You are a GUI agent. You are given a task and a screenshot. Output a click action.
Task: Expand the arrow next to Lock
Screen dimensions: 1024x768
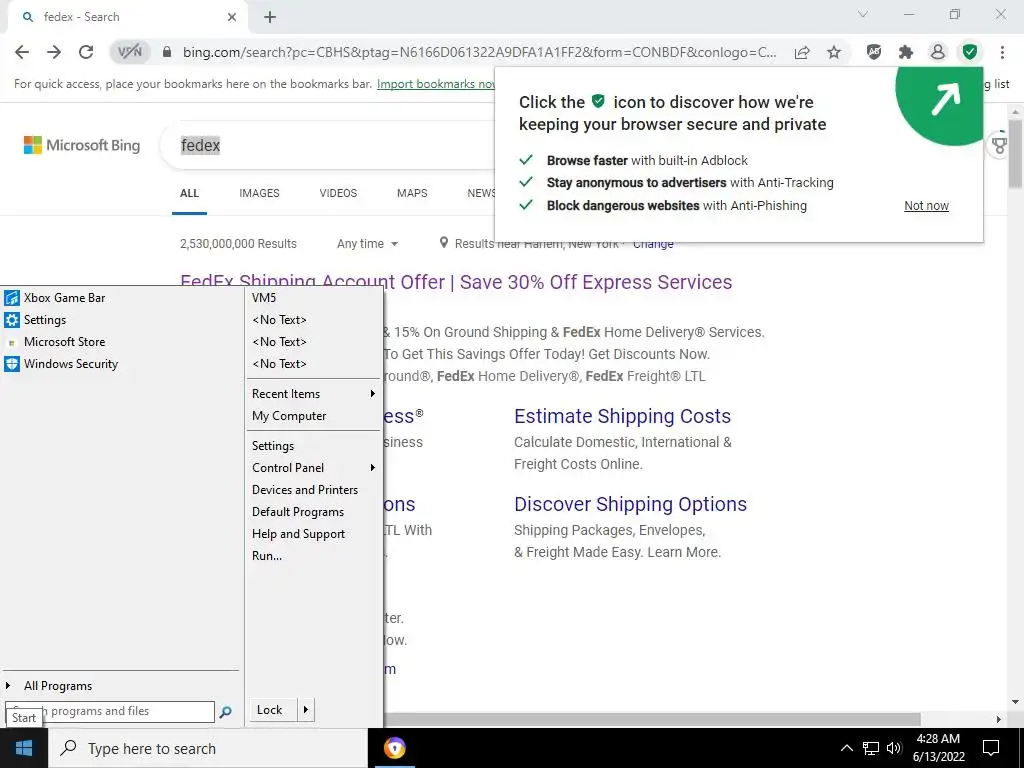click(x=306, y=710)
